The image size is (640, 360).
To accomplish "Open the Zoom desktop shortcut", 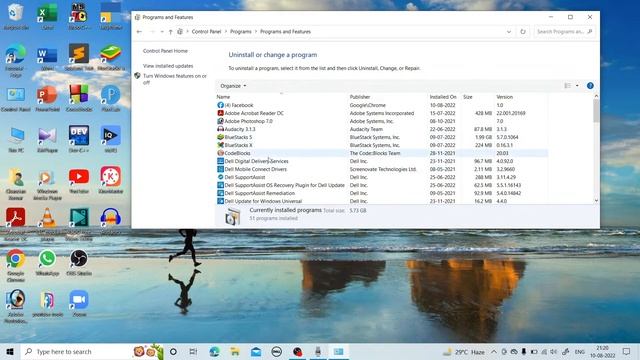I will pyautogui.click(x=79, y=304).
